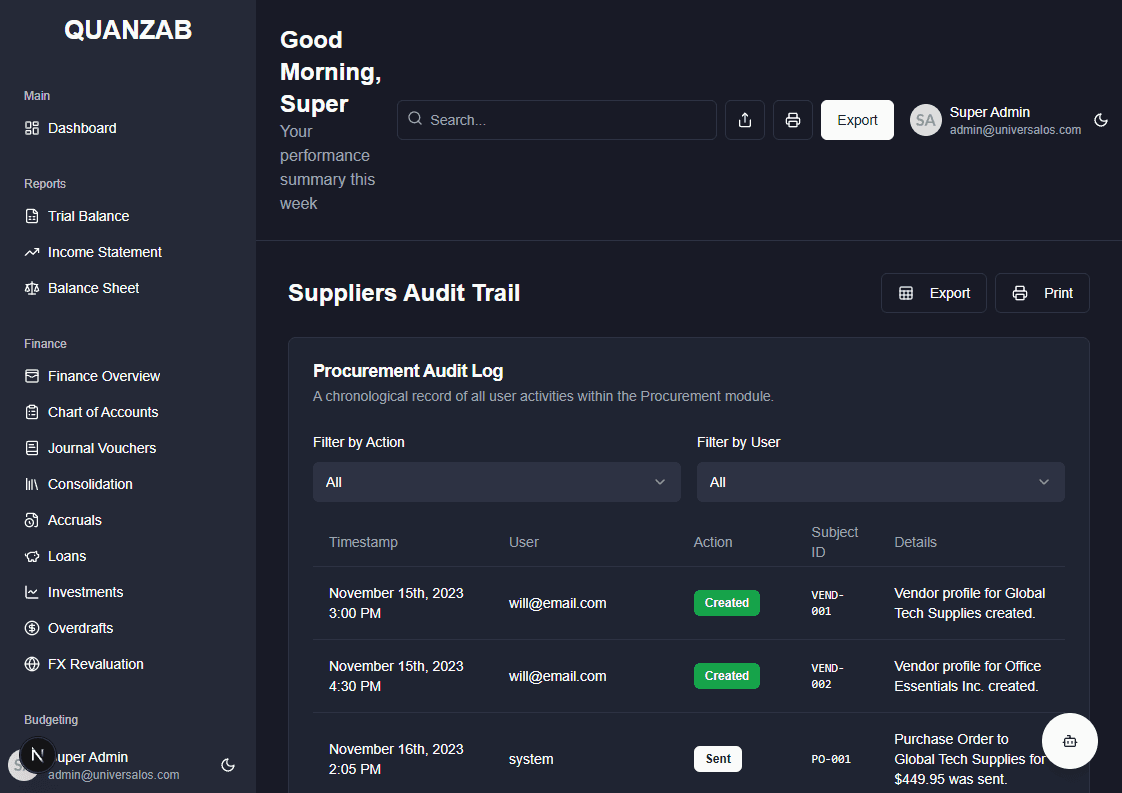Click Export button beside Suppliers Audit Trail
The width and height of the screenshot is (1122, 793).
click(934, 293)
